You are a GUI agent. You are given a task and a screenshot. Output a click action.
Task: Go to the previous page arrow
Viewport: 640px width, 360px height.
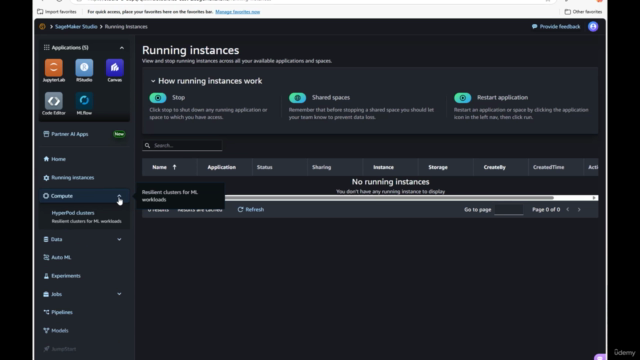pos(567,209)
